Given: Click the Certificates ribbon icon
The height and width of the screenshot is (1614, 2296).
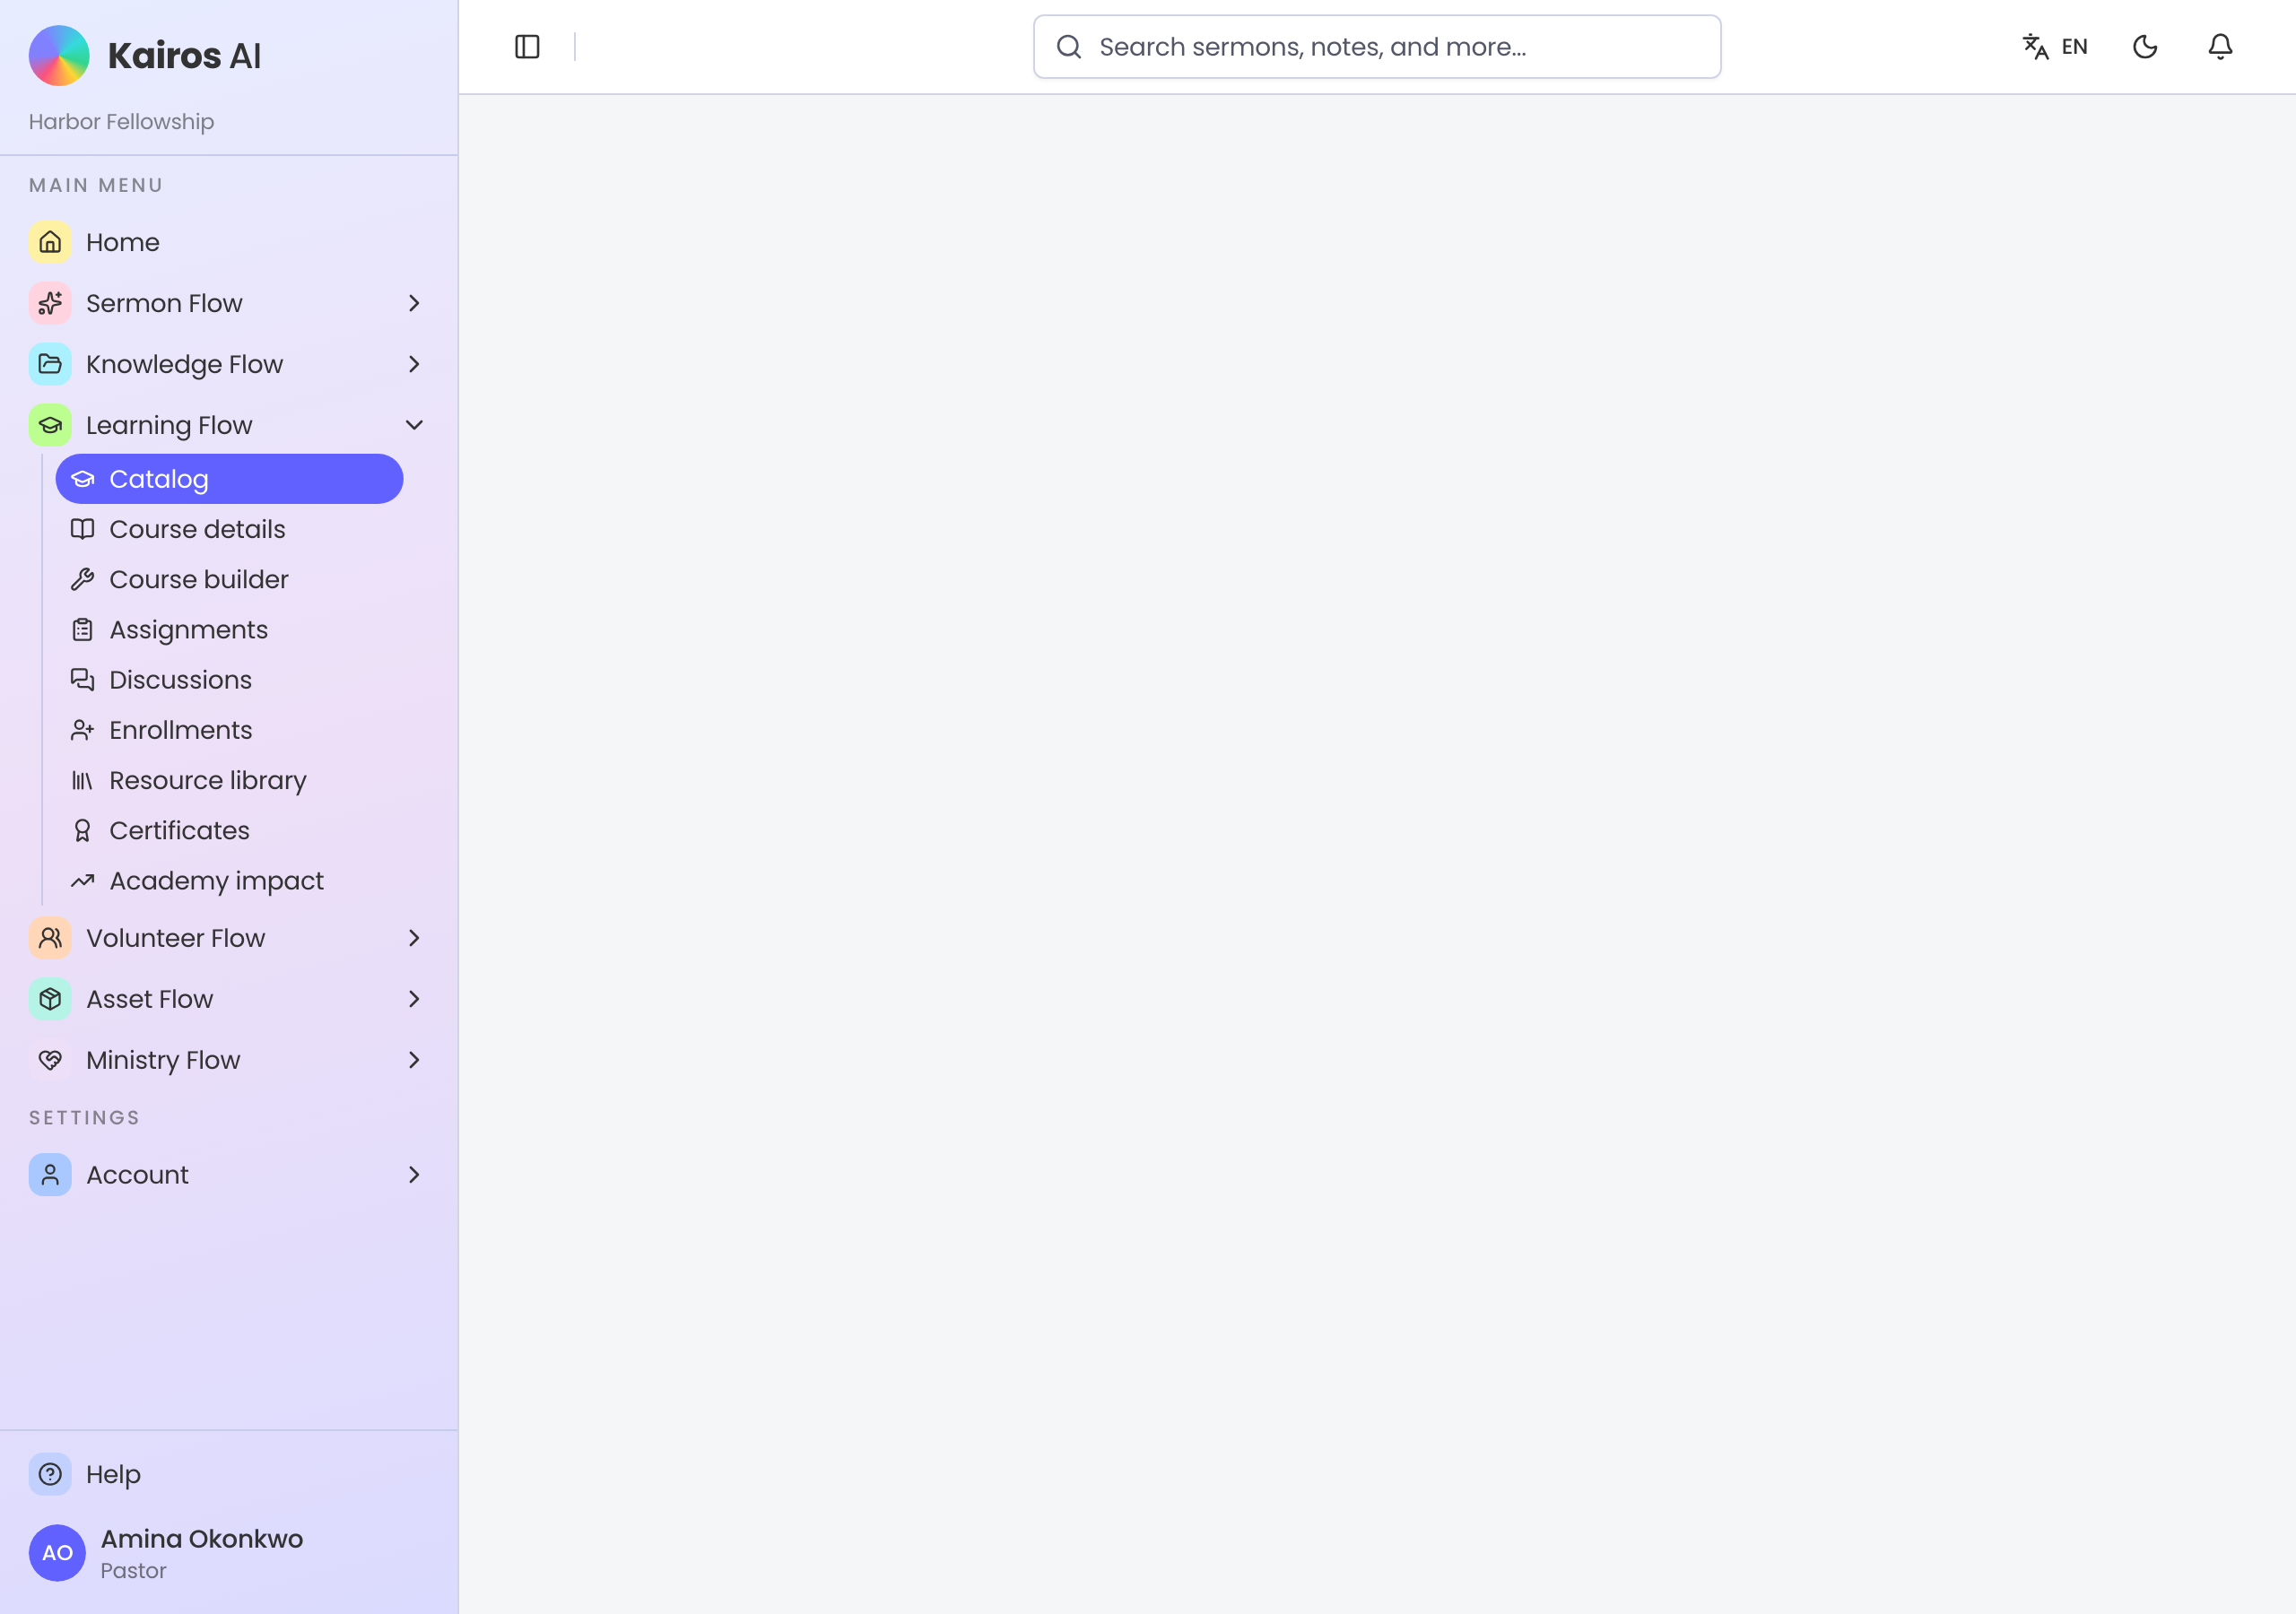Looking at the screenshot, I should tap(82, 830).
